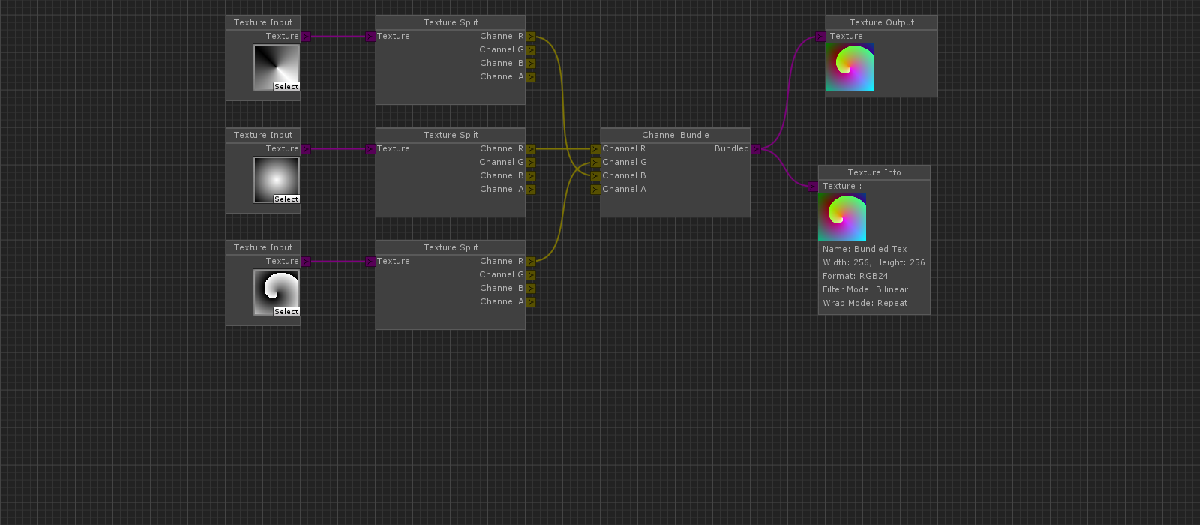
Task: Click Select on the radial gradient texture
Action: [x=287, y=199]
